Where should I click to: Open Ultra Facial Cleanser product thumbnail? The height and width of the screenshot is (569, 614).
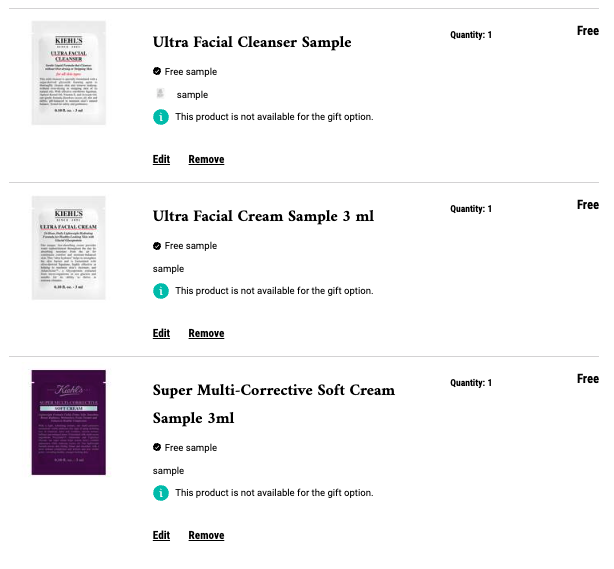(x=69, y=73)
